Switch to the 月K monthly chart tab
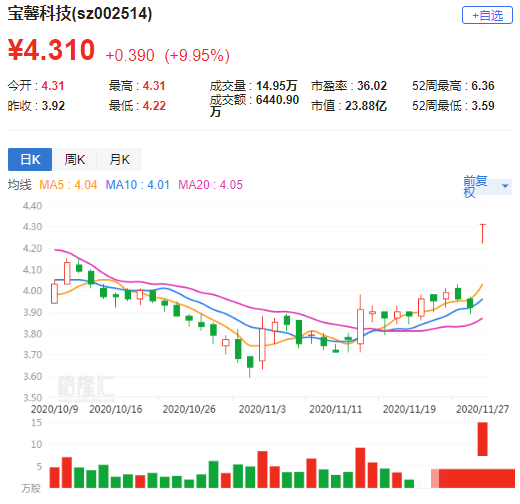Screen dimensions: 520x504 point(120,159)
